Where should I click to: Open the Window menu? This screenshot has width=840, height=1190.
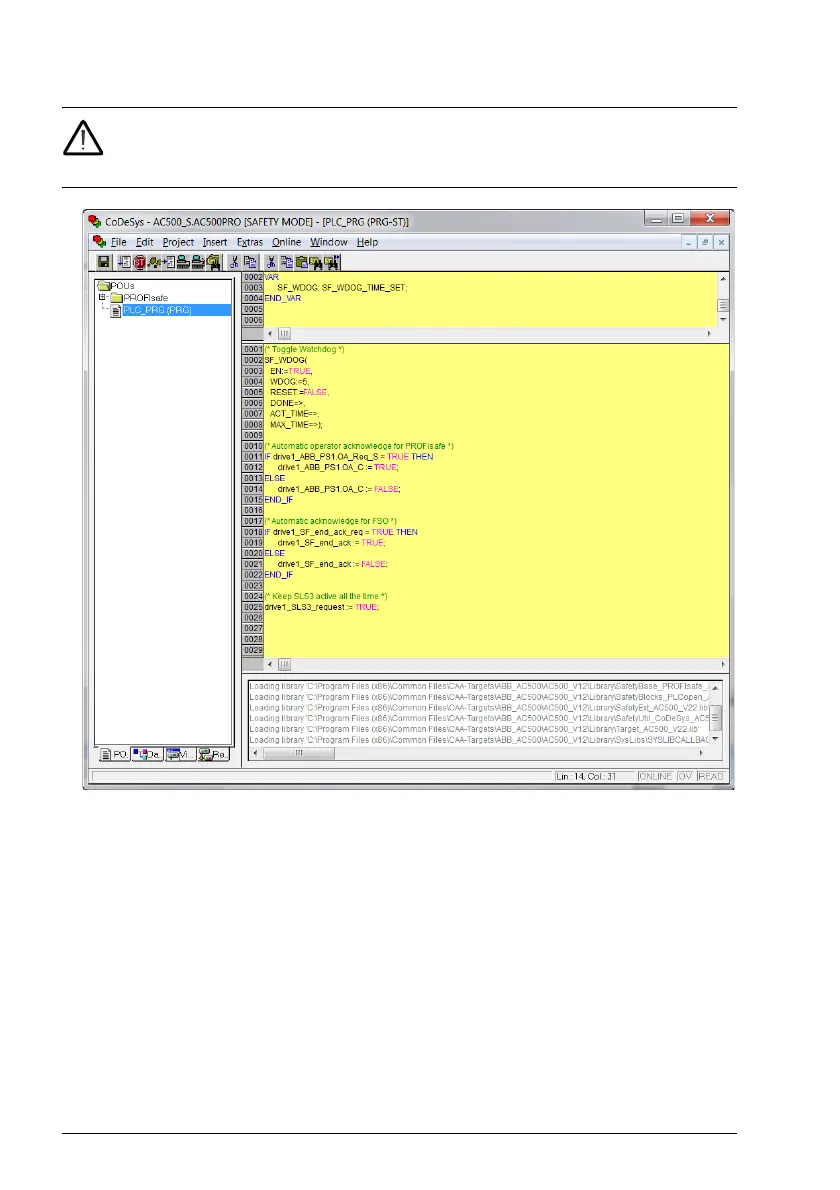(x=329, y=242)
